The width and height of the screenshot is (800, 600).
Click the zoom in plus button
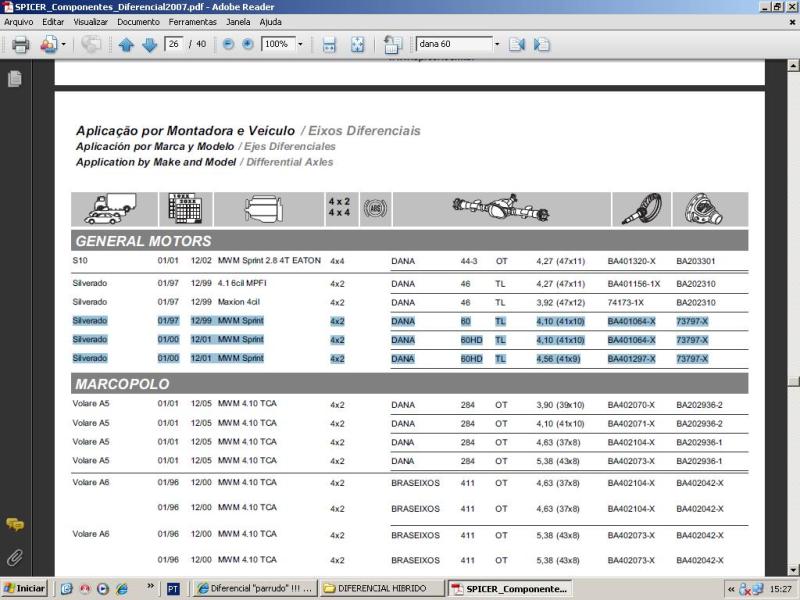pos(247,44)
